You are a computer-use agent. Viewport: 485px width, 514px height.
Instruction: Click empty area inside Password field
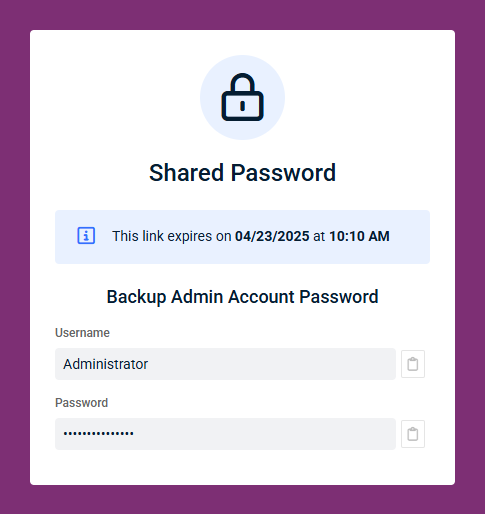coord(265,434)
